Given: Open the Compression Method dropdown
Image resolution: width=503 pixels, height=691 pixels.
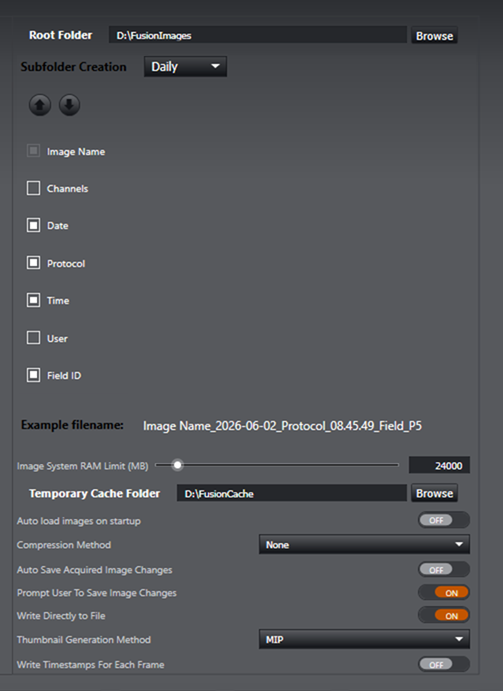Looking at the screenshot, I should 364,545.
